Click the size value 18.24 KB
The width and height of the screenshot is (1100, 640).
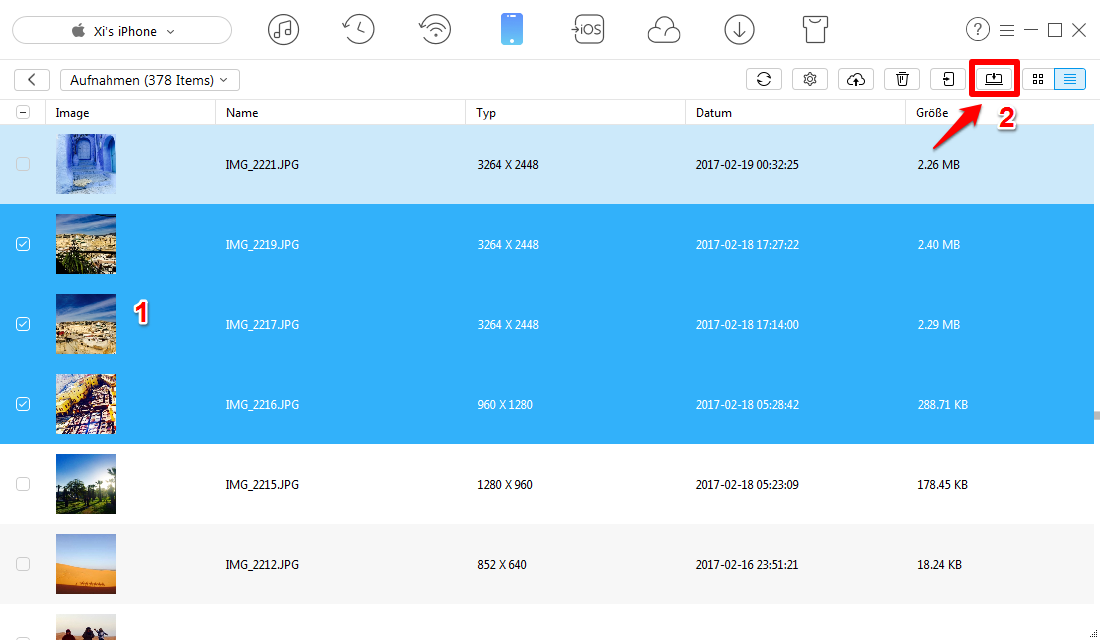[939, 565]
